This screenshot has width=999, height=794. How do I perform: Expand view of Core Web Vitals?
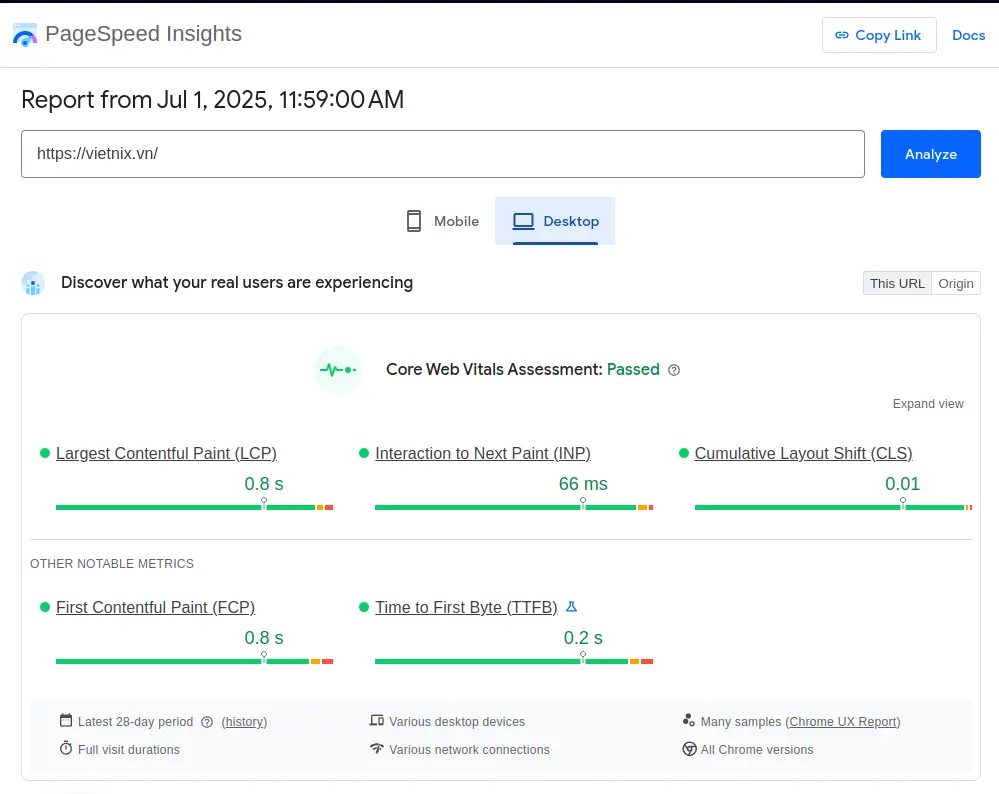point(928,404)
